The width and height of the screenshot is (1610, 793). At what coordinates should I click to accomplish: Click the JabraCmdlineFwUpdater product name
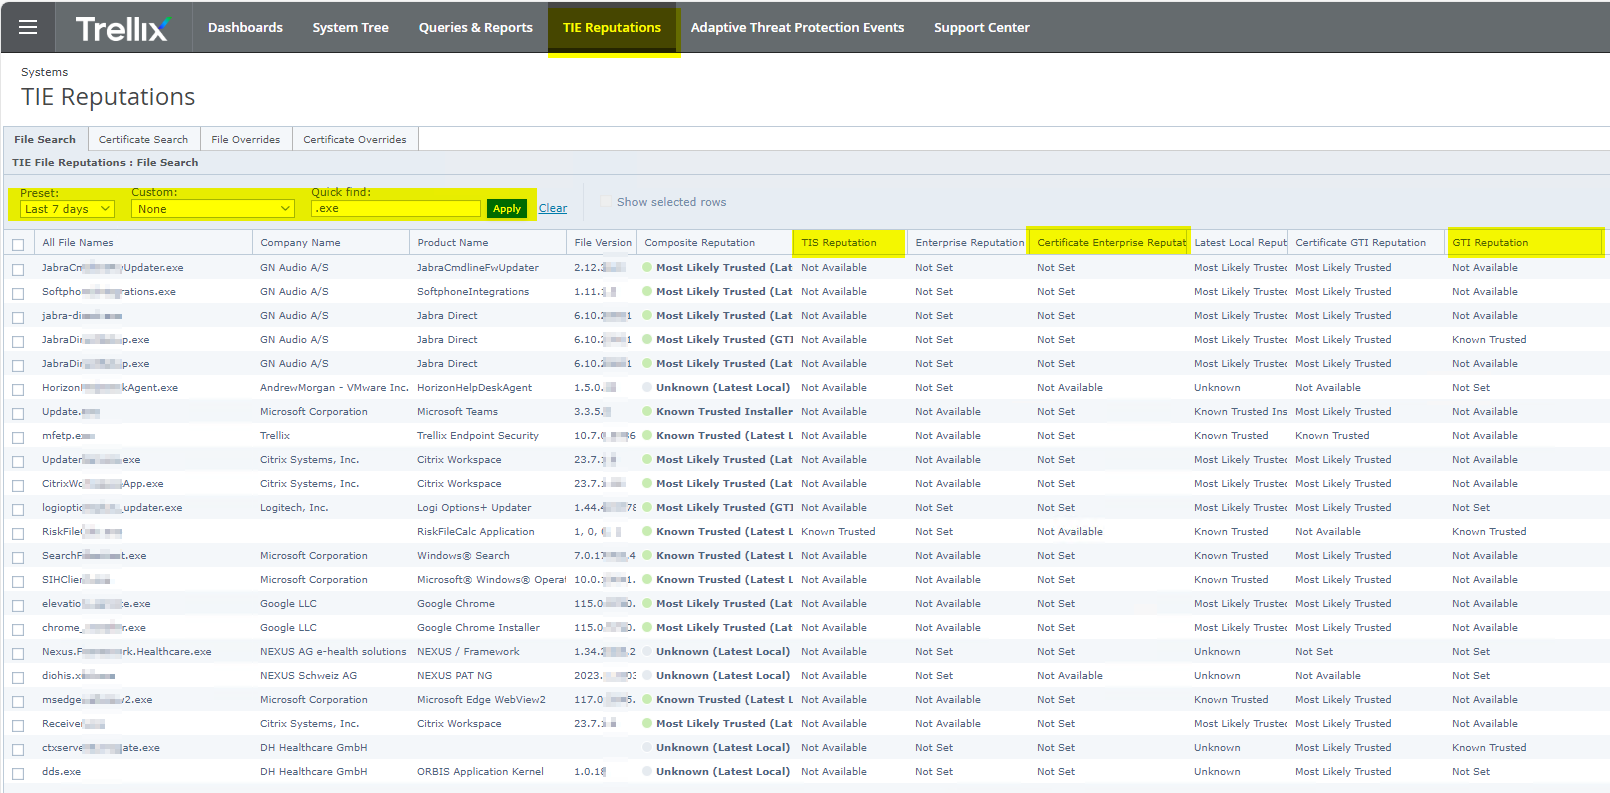(478, 268)
